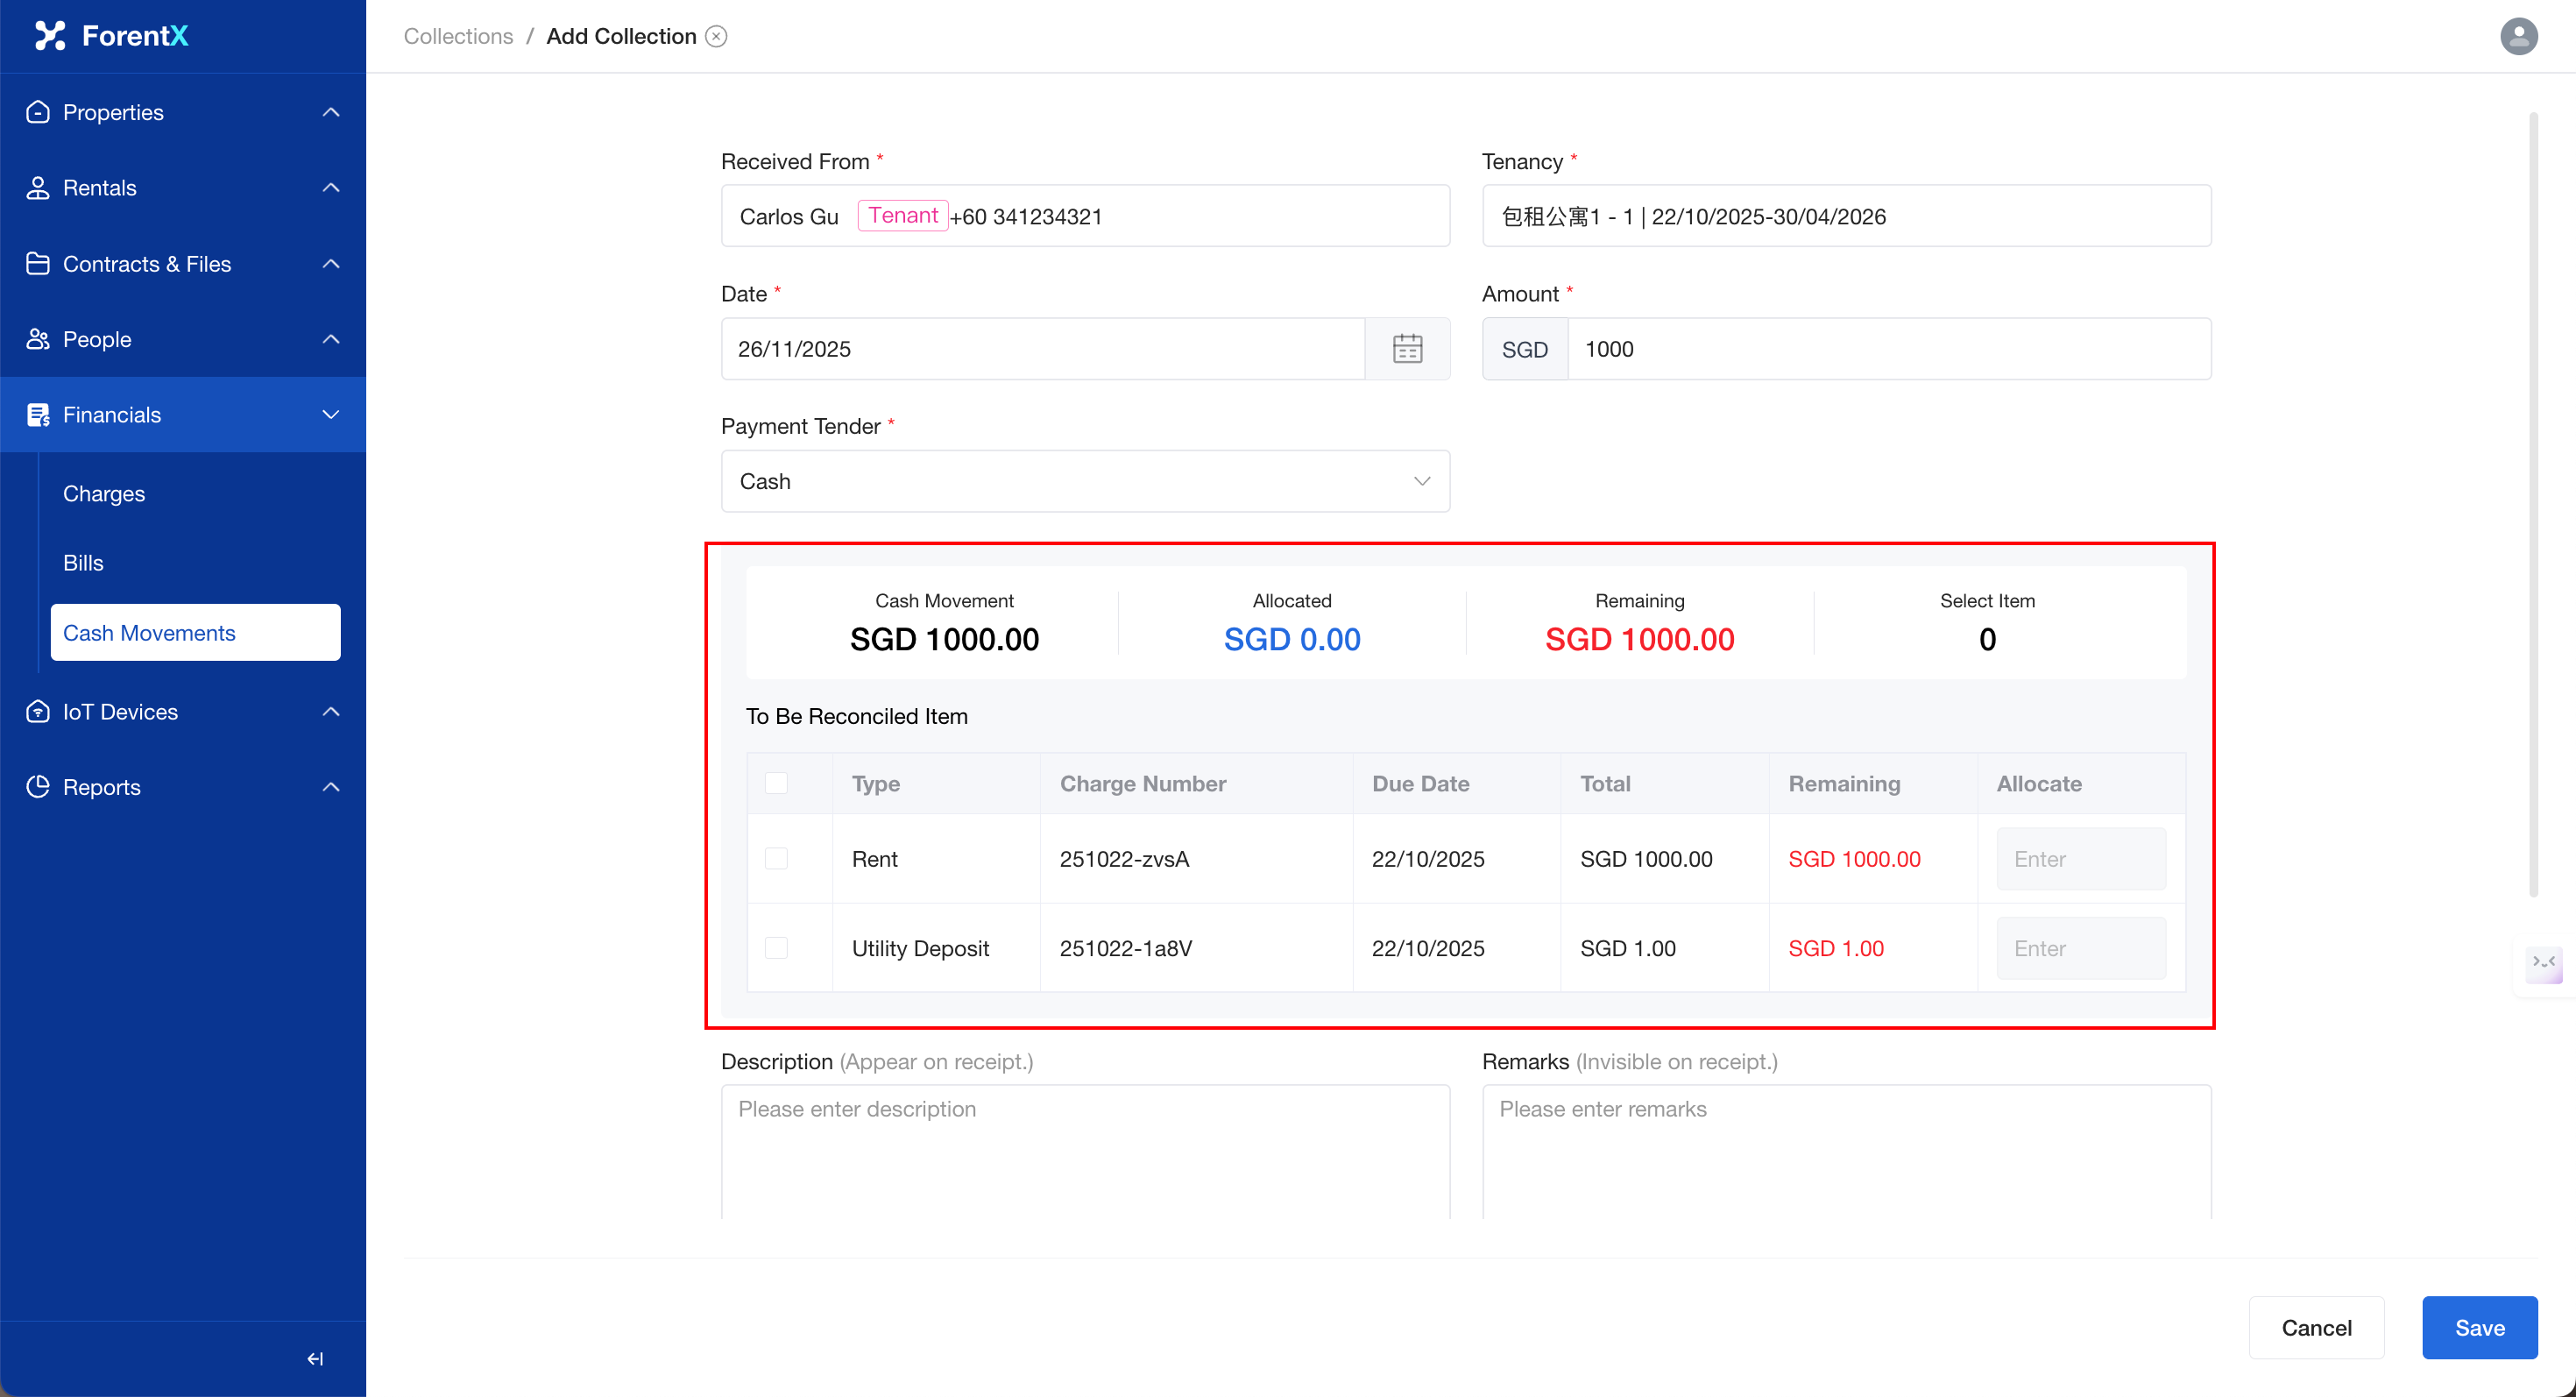Click the Save button

click(x=2479, y=1327)
